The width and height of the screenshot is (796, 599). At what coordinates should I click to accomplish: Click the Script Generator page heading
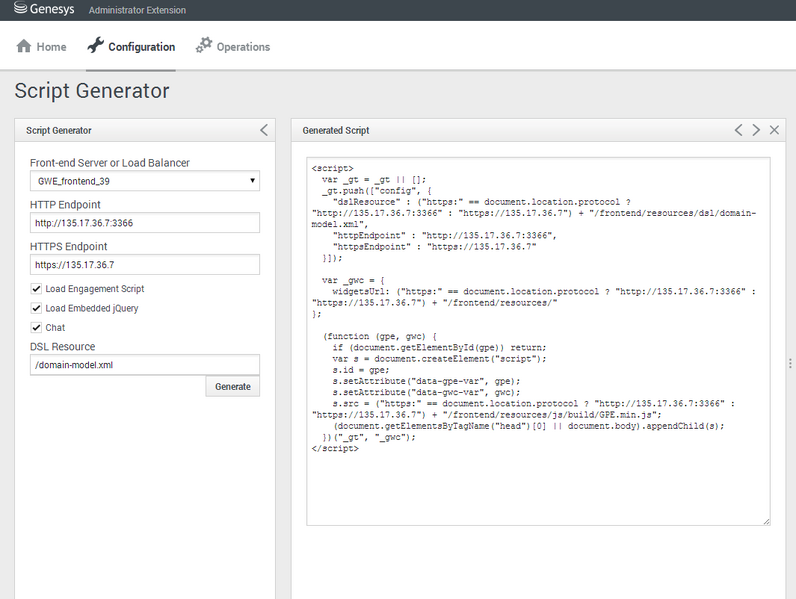coord(92,91)
